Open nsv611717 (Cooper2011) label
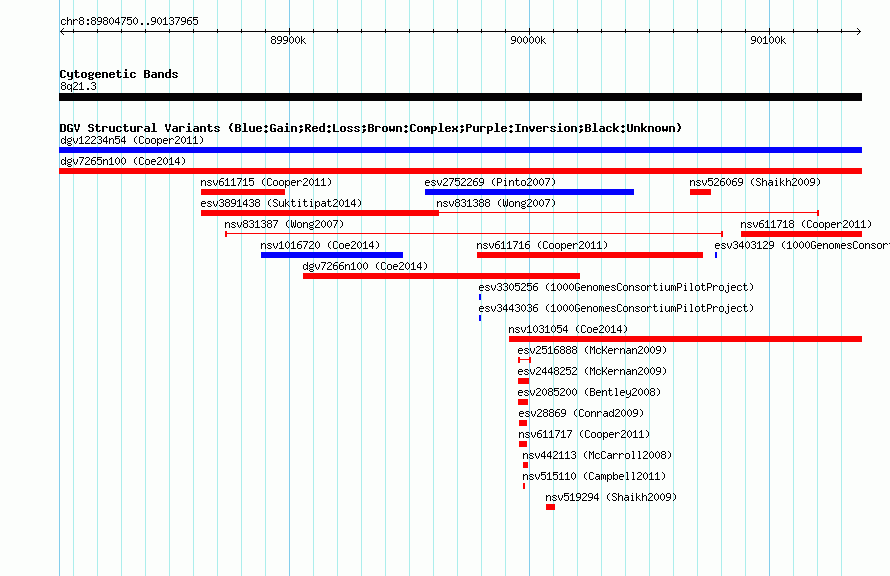 point(584,434)
